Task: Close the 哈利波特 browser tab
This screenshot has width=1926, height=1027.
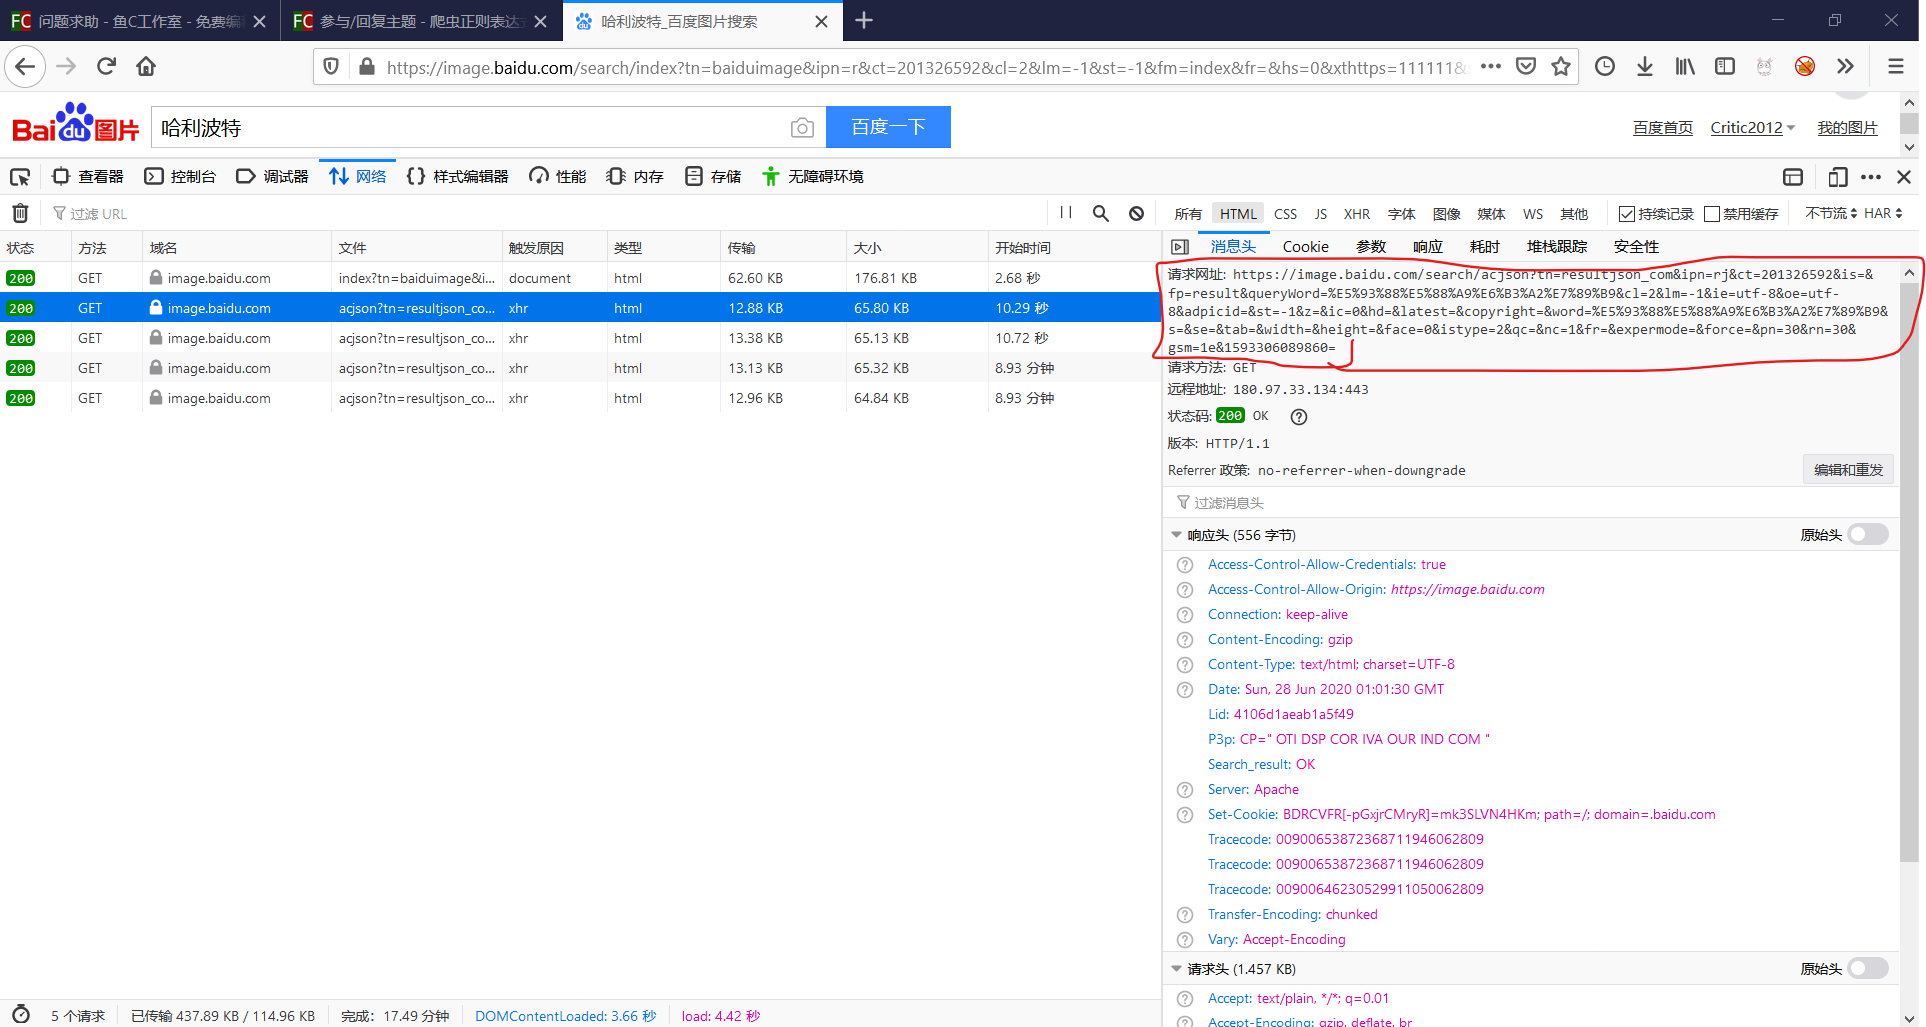Action: click(821, 21)
